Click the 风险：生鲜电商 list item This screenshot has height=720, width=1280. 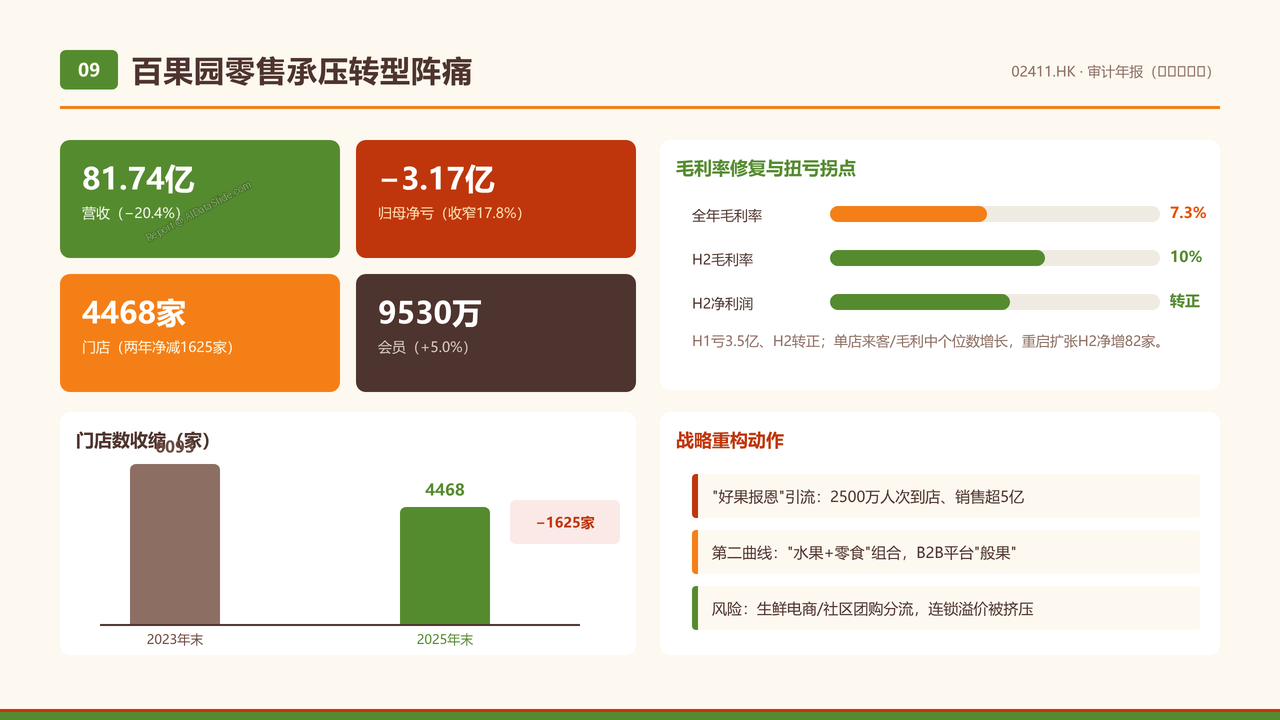946,608
